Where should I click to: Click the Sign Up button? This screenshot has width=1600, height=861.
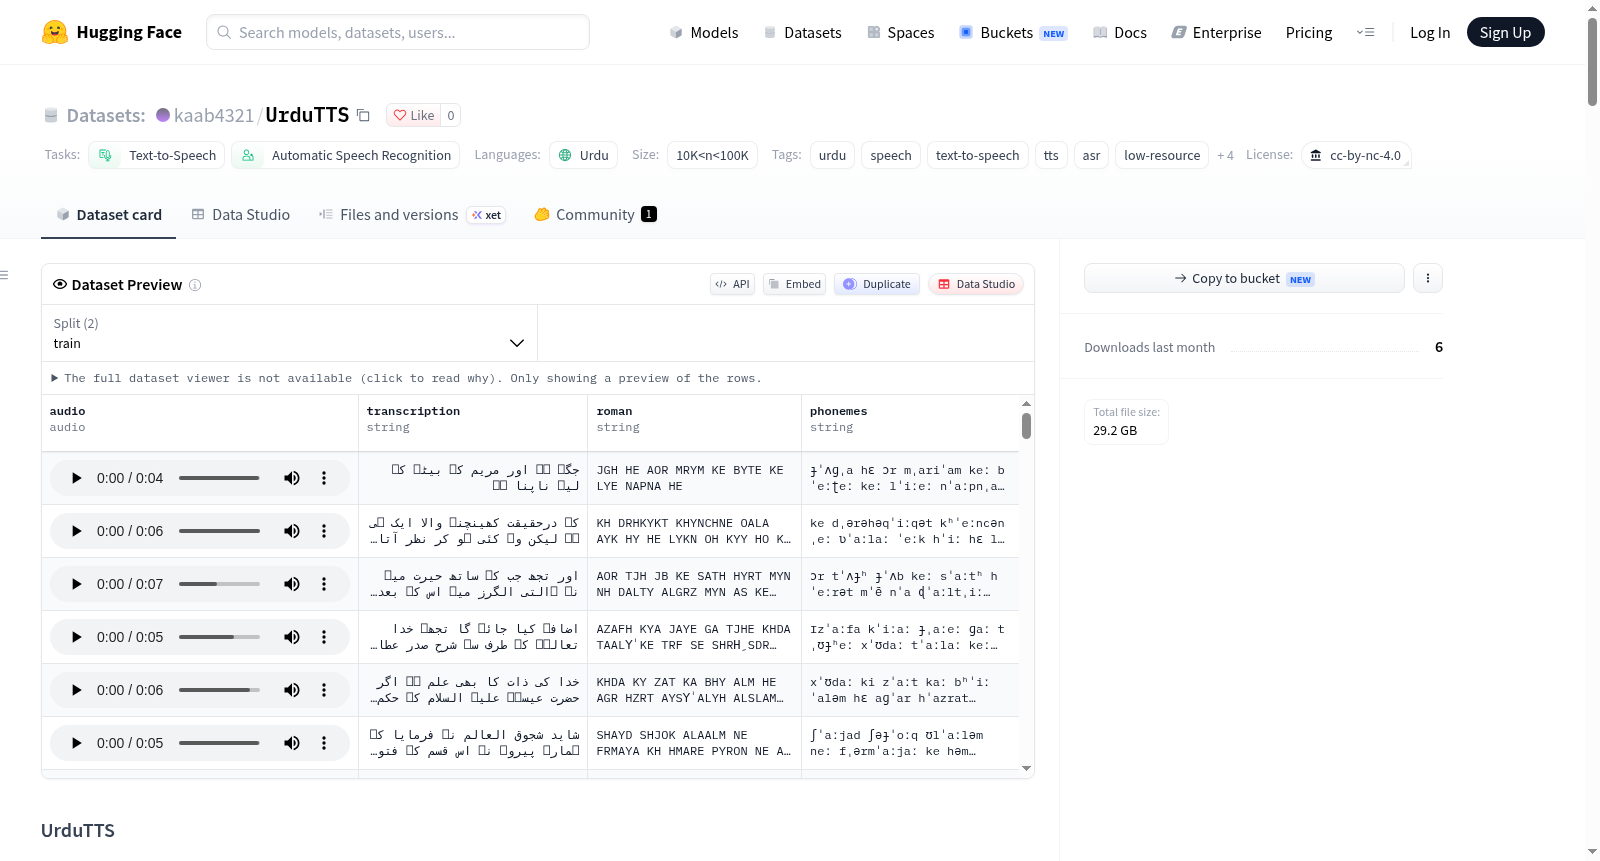(1506, 32)
